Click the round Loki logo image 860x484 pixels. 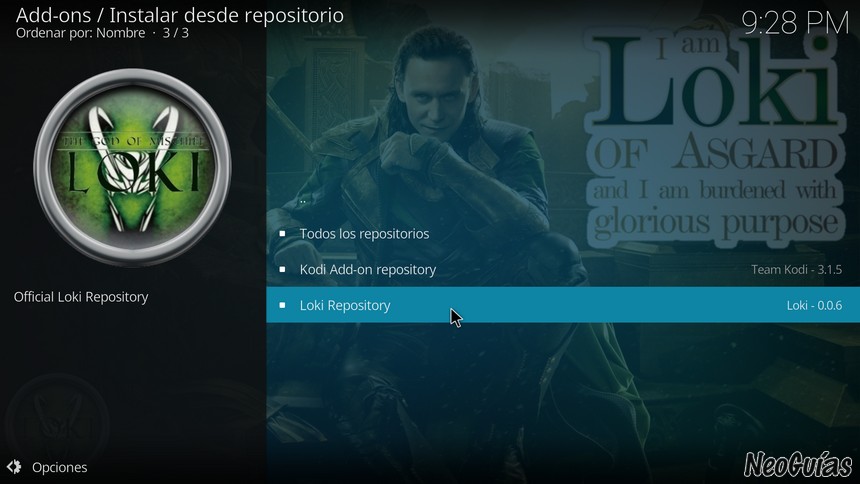point(132,167)
